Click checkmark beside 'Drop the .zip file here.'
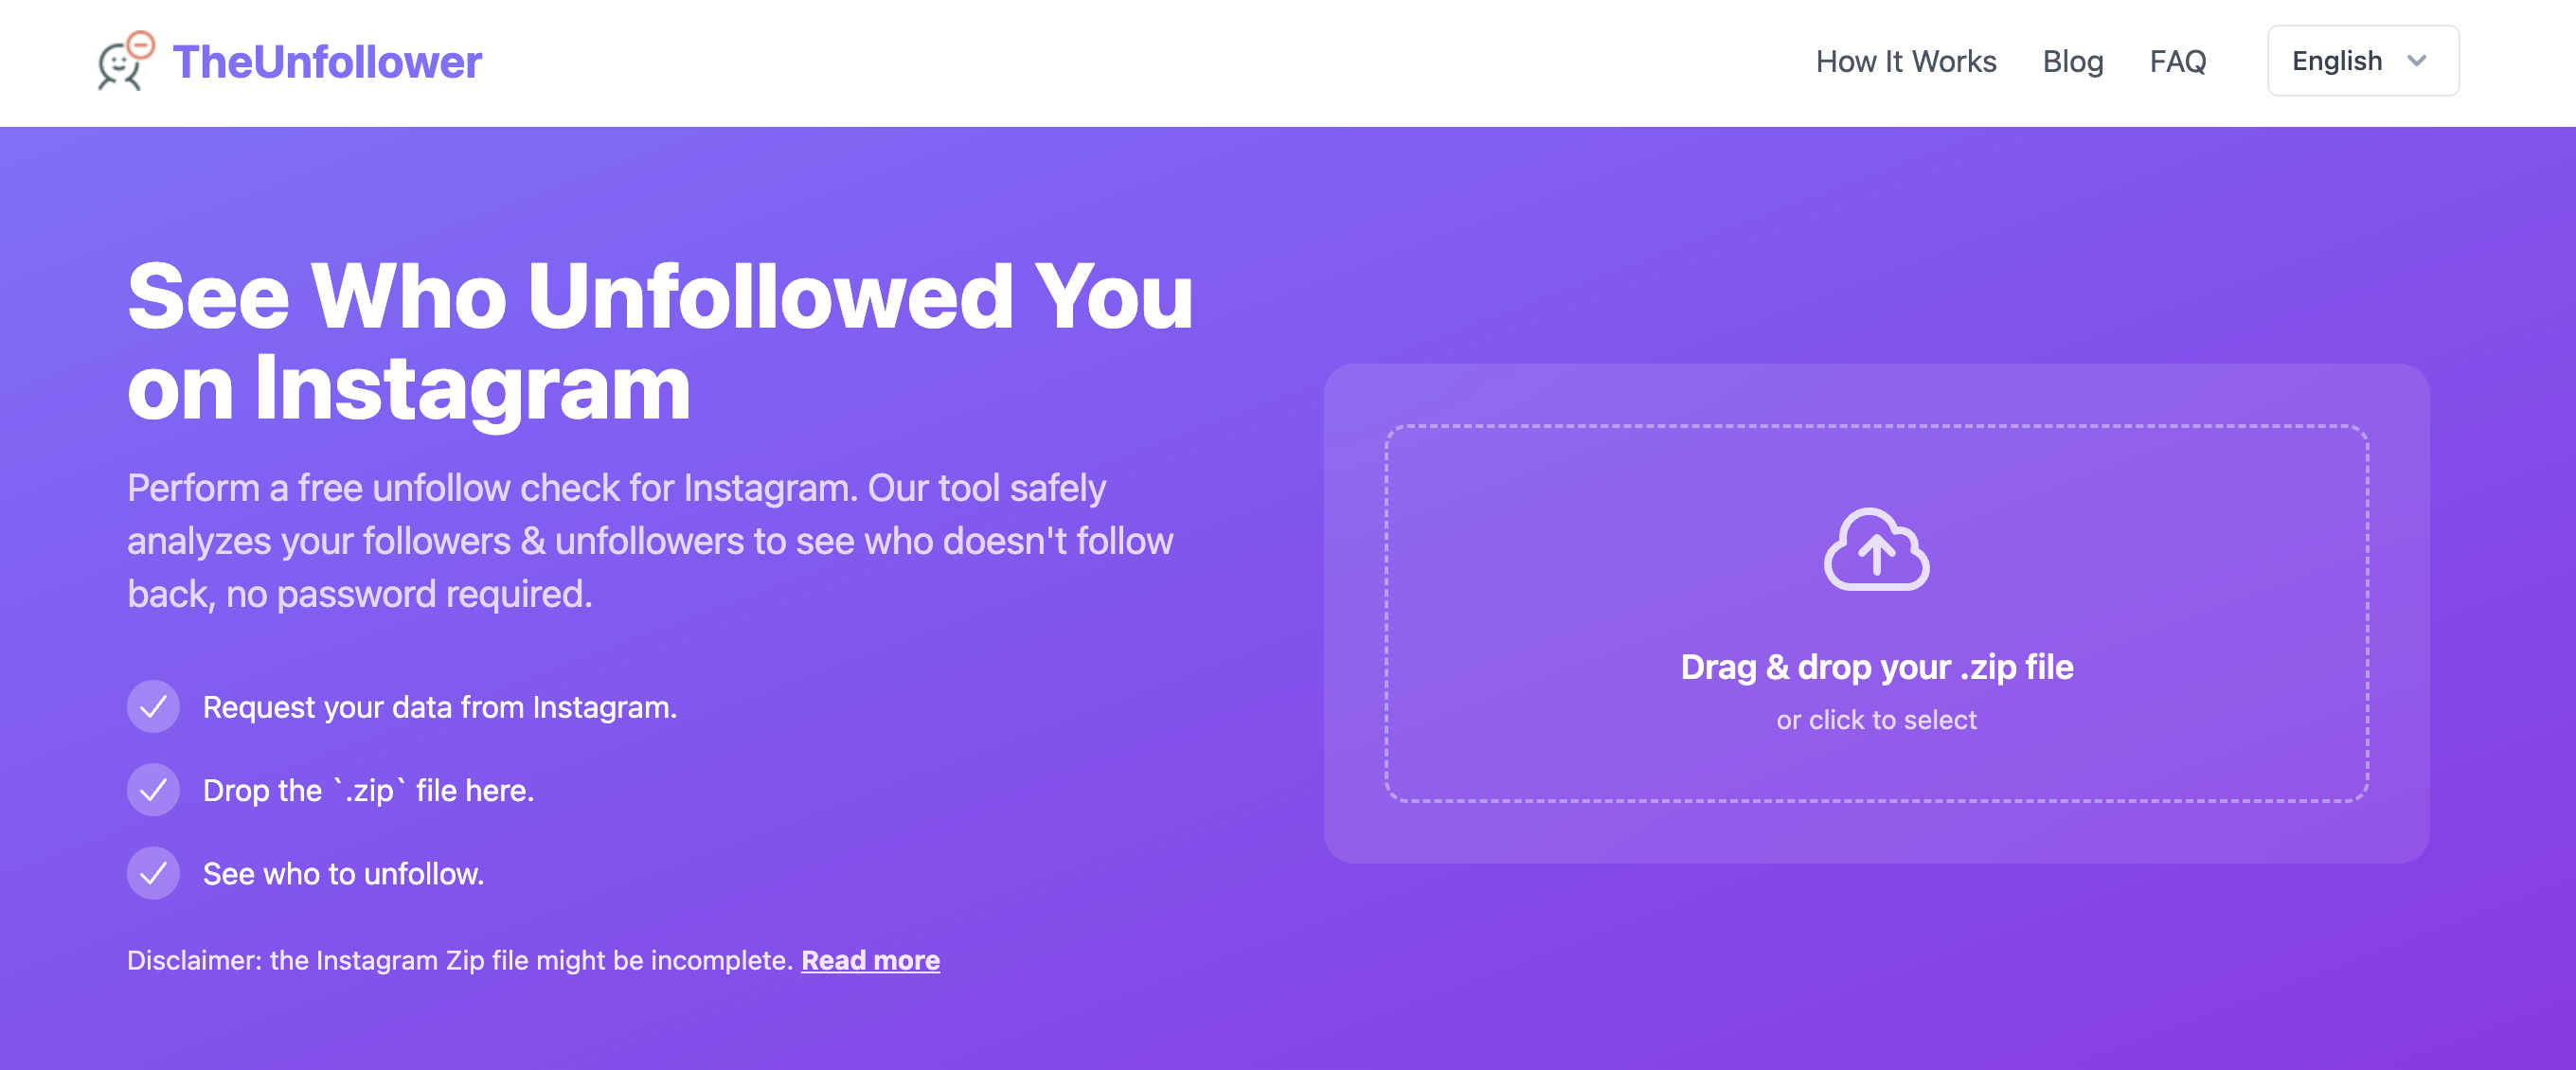Viewport: 2576px width, 1070px height. (x=153, y=790)
